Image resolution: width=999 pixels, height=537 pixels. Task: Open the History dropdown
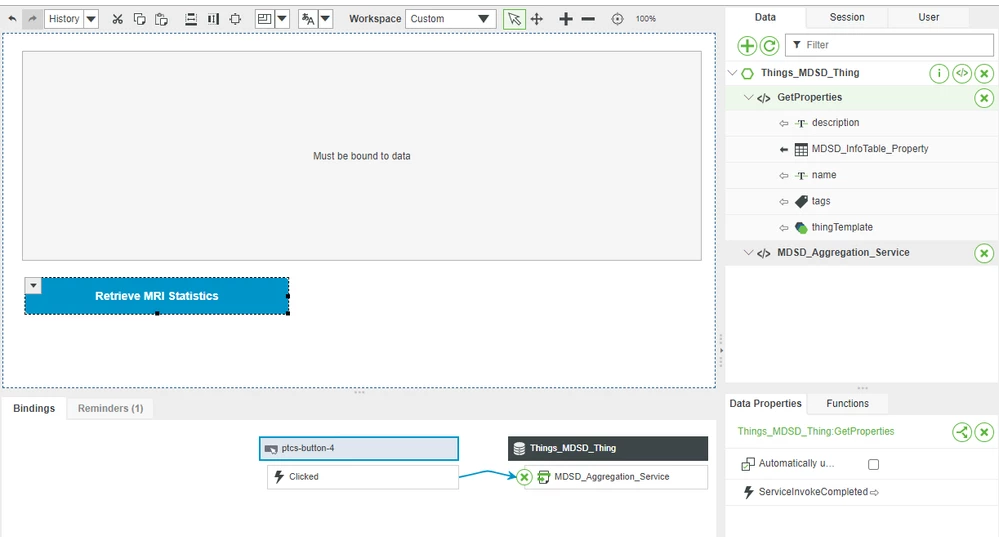pyautogui.click(x=91, y=18)
